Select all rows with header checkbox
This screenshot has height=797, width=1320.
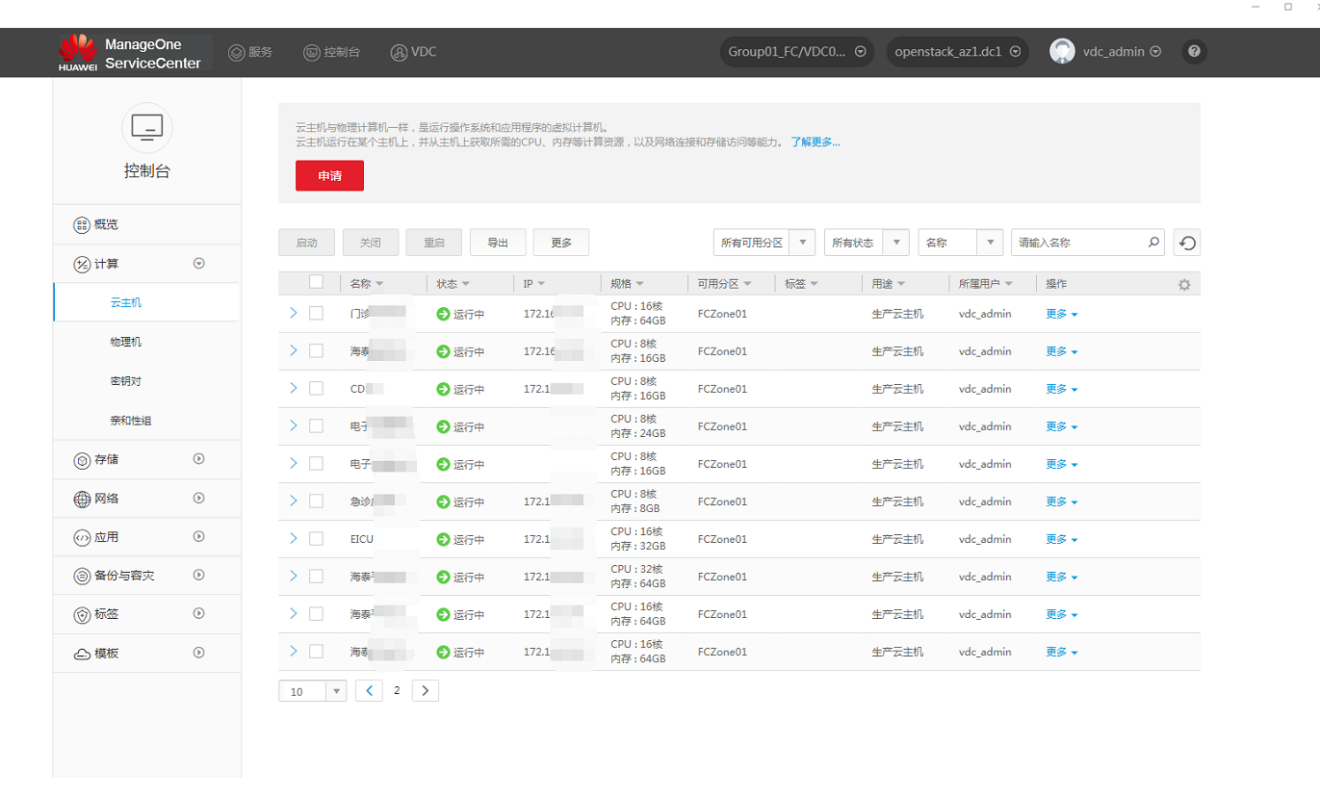(x=316, y=283)
